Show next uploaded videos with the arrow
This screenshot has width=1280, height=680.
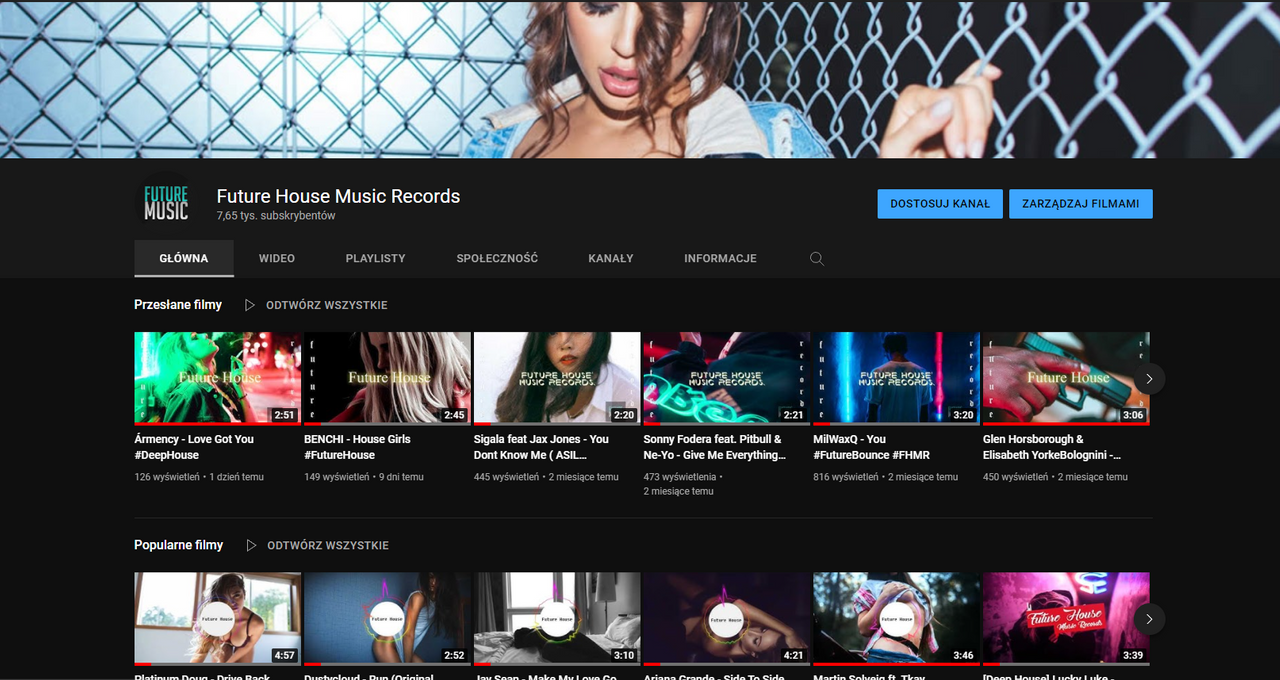tap(1149, 378)
